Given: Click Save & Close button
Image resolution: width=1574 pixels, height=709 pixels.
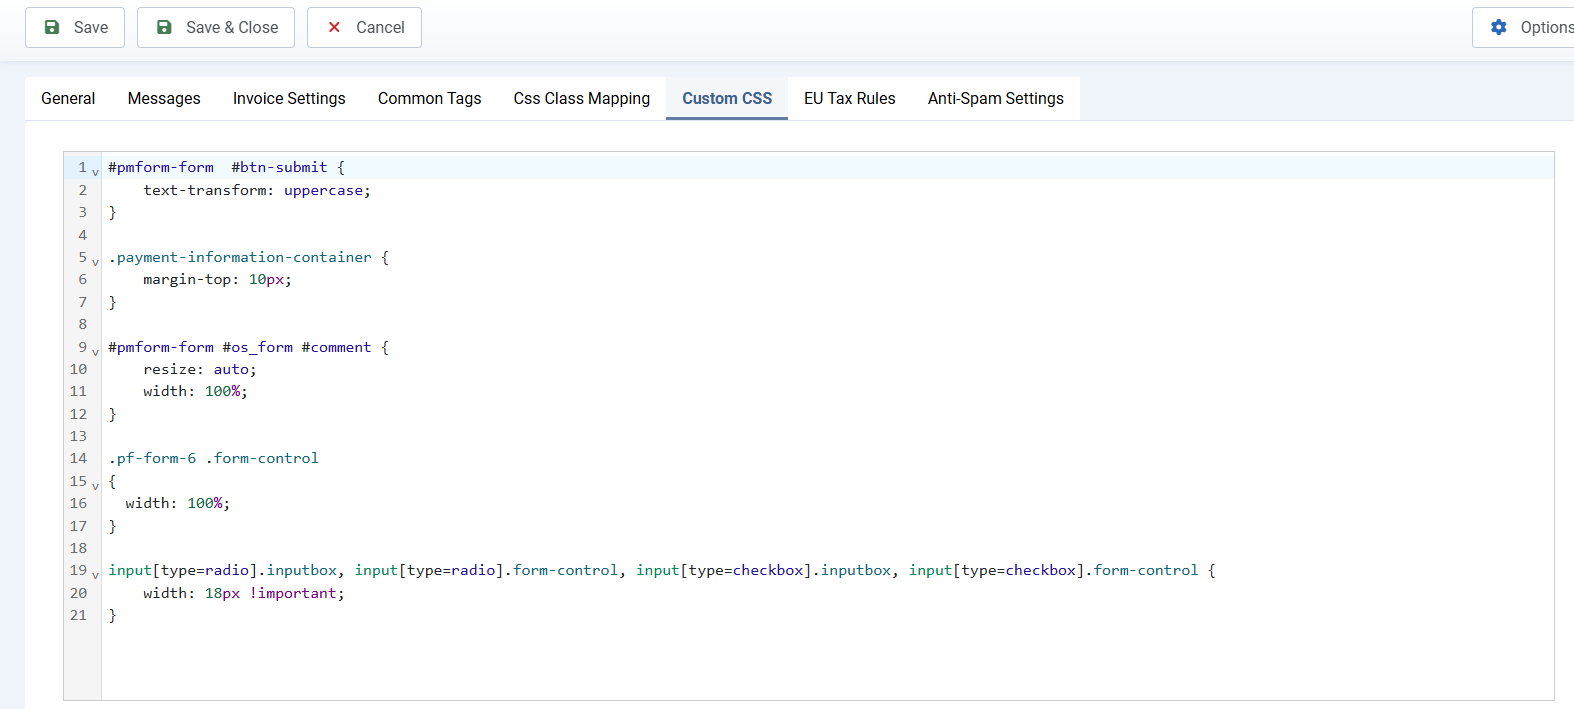Looking at the screenshot, I should 216,27.
